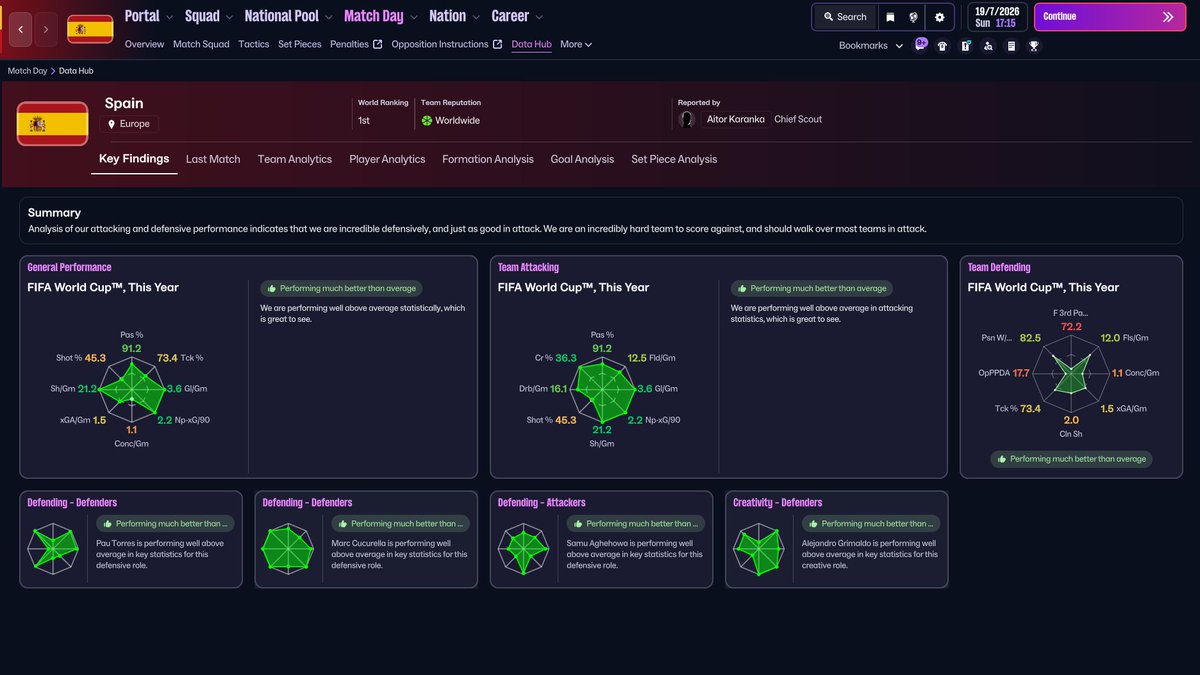Click the General Performance card title
Viewport: 1200px width, 675px height.
tap(69, 268)
